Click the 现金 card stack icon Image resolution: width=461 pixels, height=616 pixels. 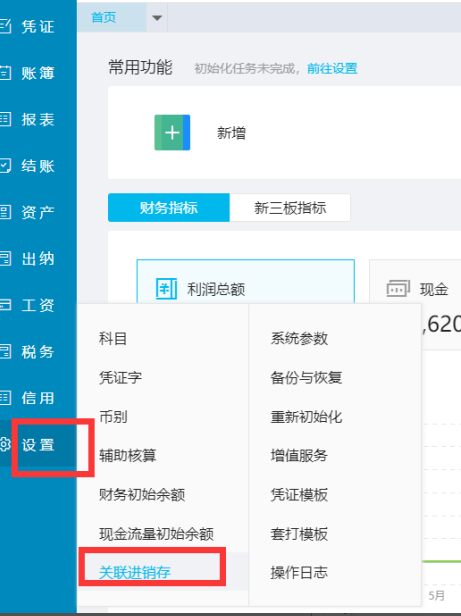pyautogui.click(x=398, y=289)
